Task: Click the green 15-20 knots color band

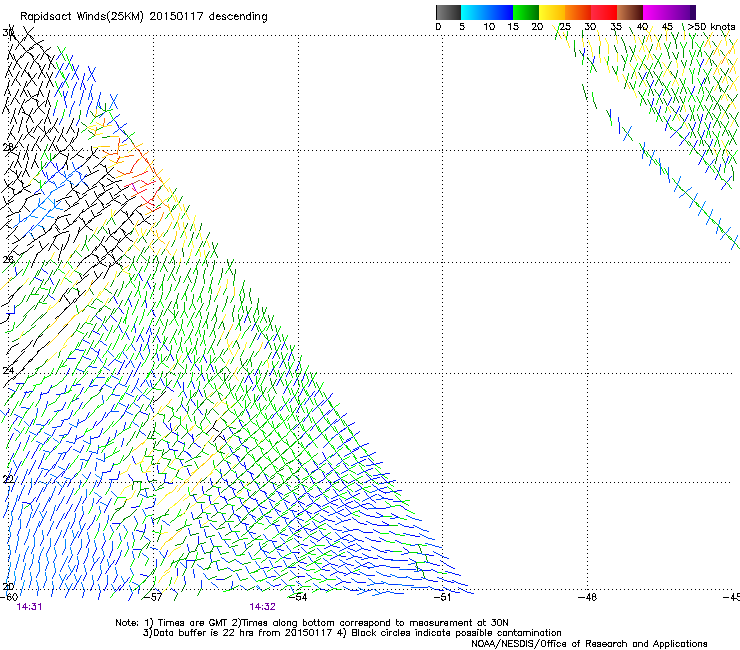Action: point(526,12)
